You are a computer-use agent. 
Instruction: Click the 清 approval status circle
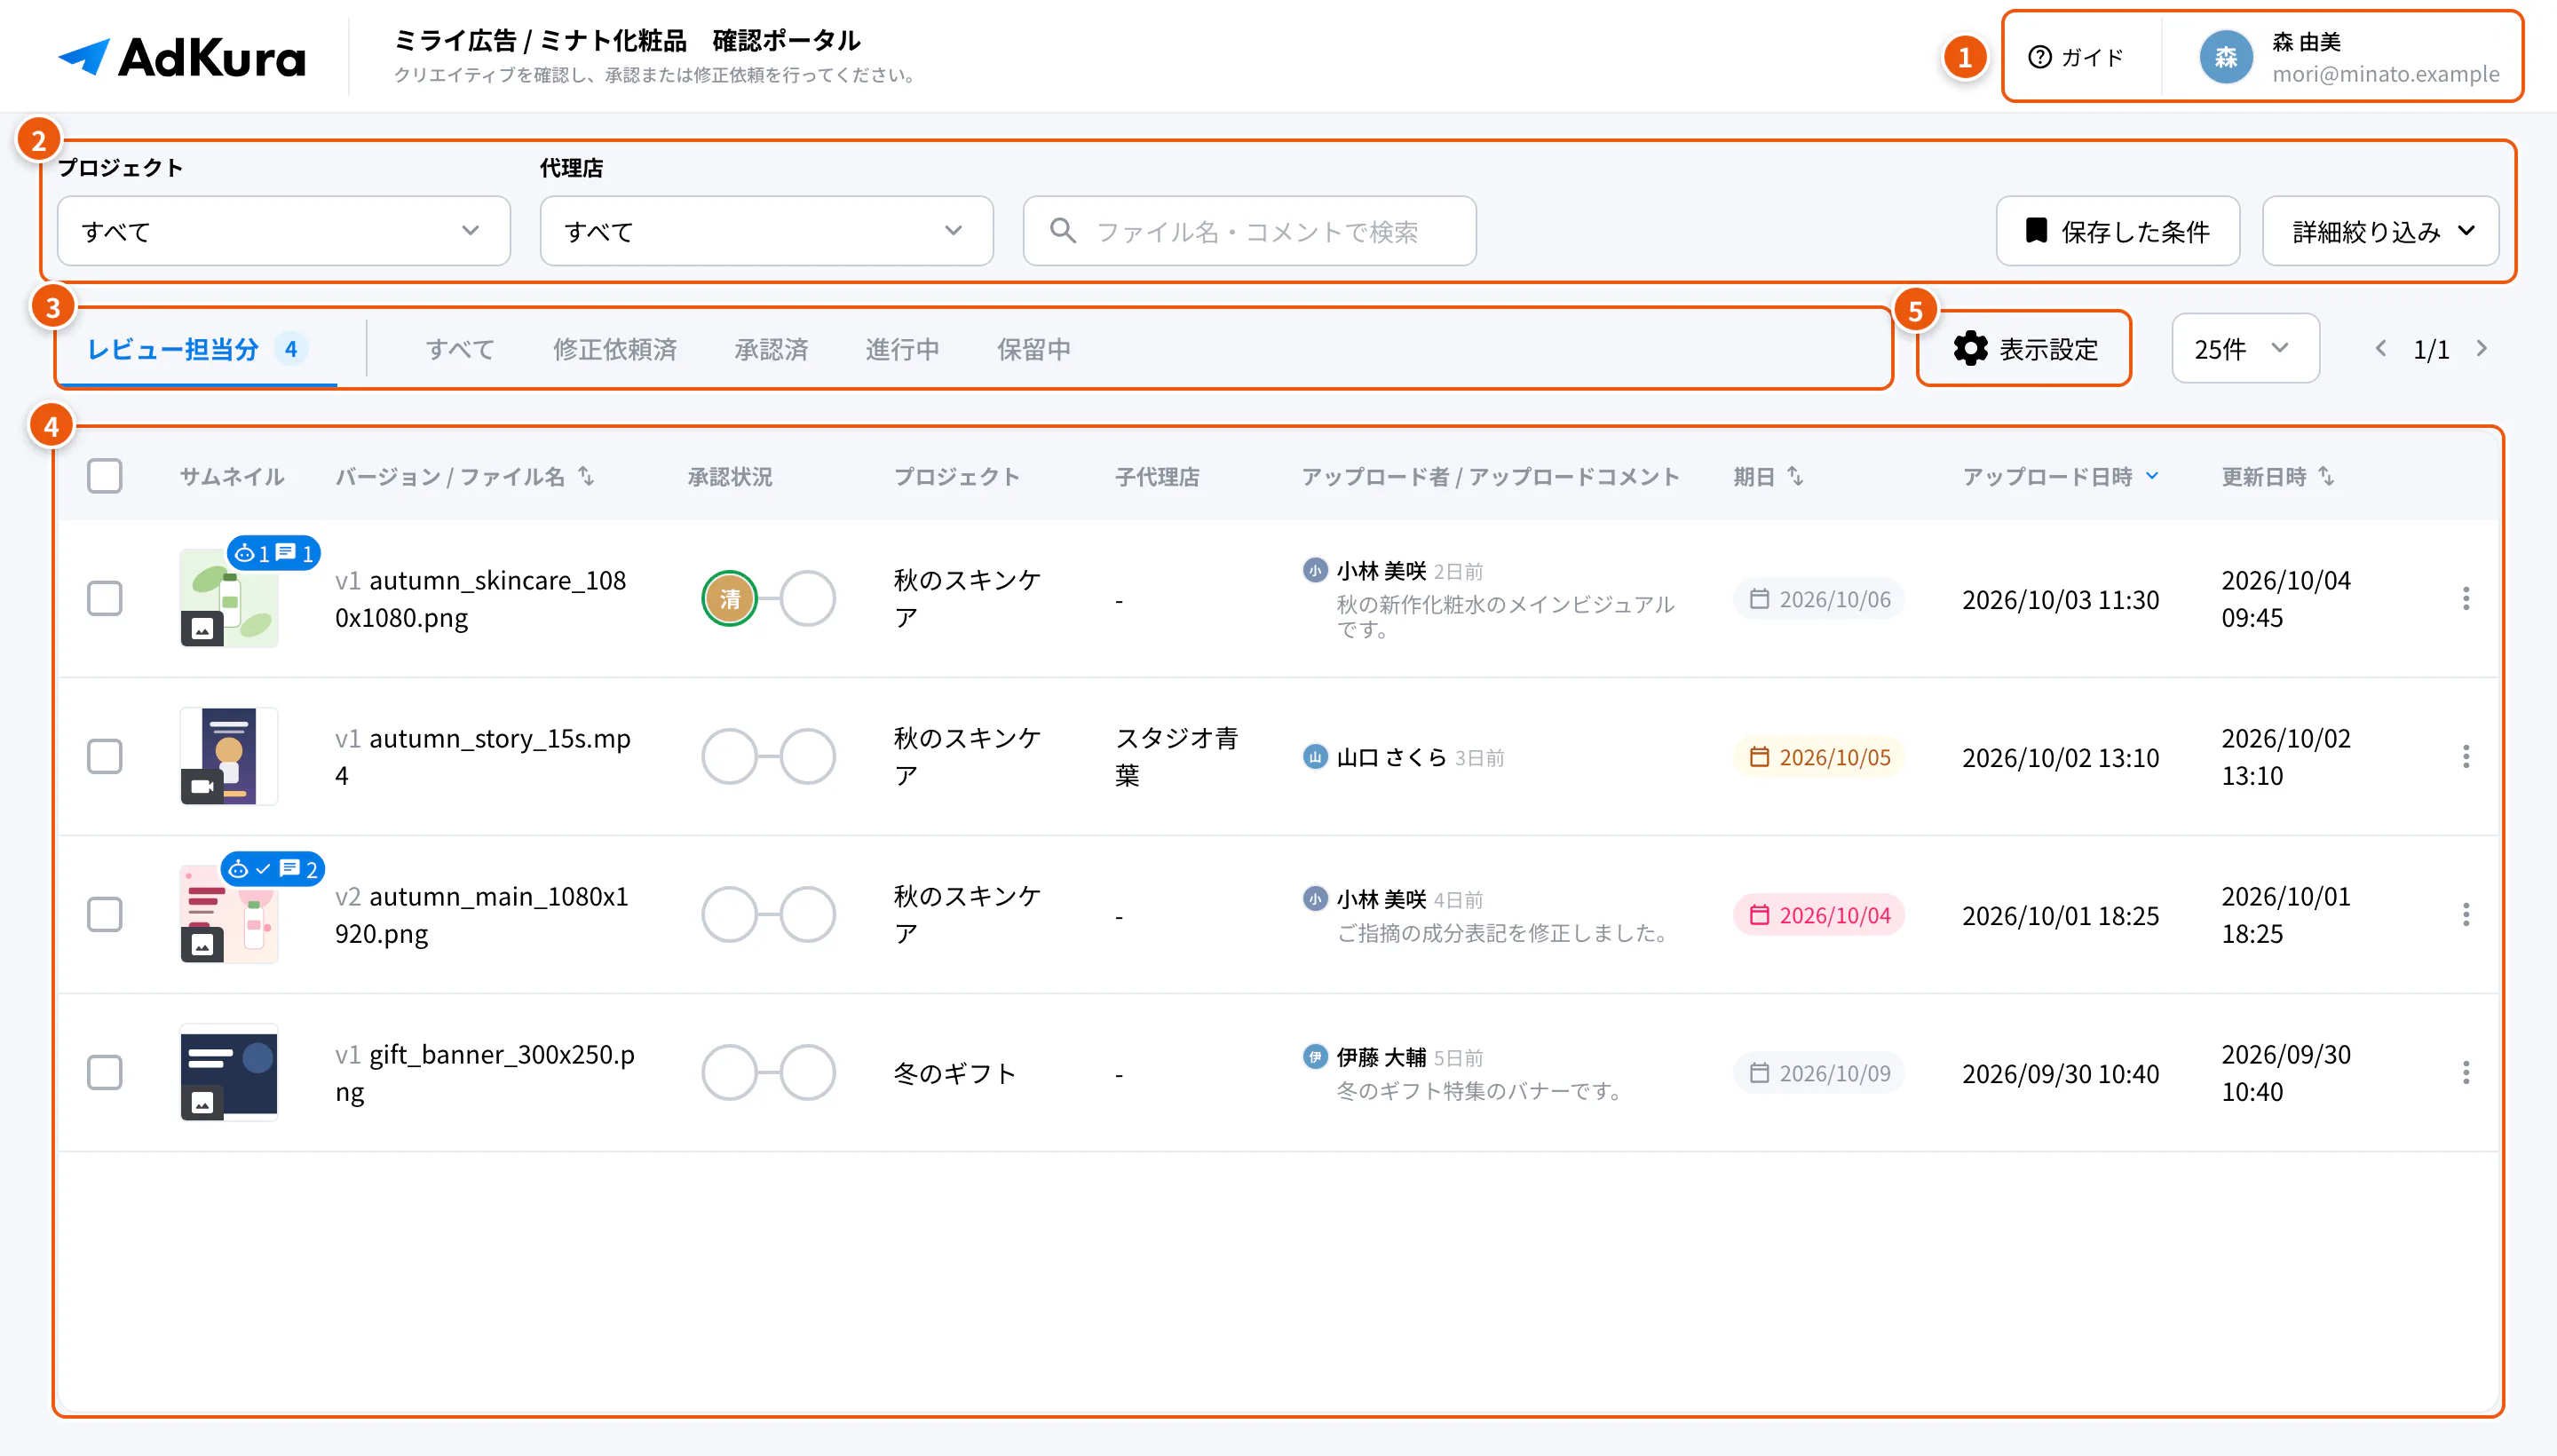729,598
